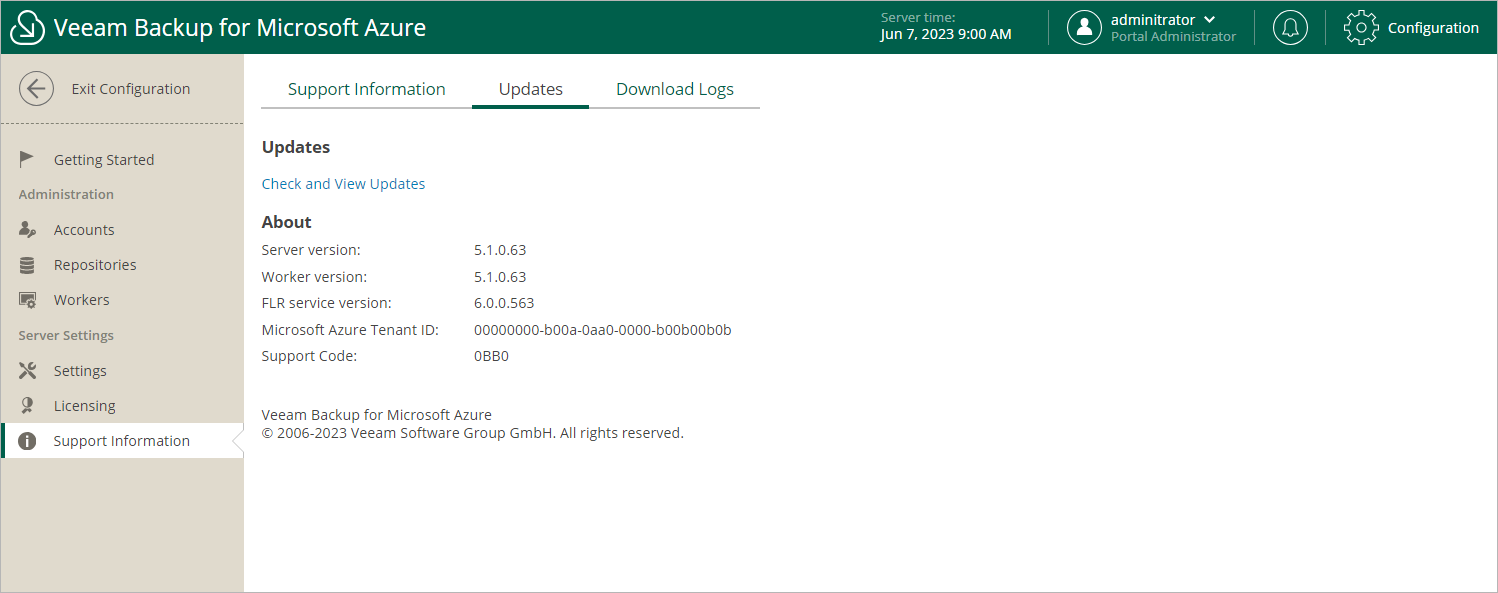Click the Support Code value 0BB0

[x=492, y=356]
